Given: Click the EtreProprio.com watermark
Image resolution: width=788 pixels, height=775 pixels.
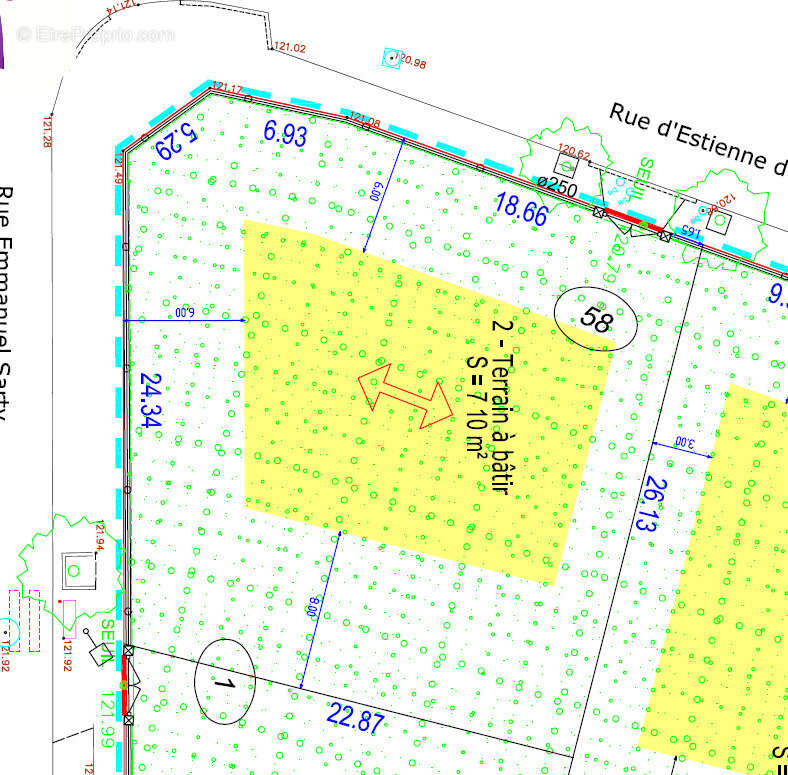Looking at the screenshot, I should click(x=97, y=34).
